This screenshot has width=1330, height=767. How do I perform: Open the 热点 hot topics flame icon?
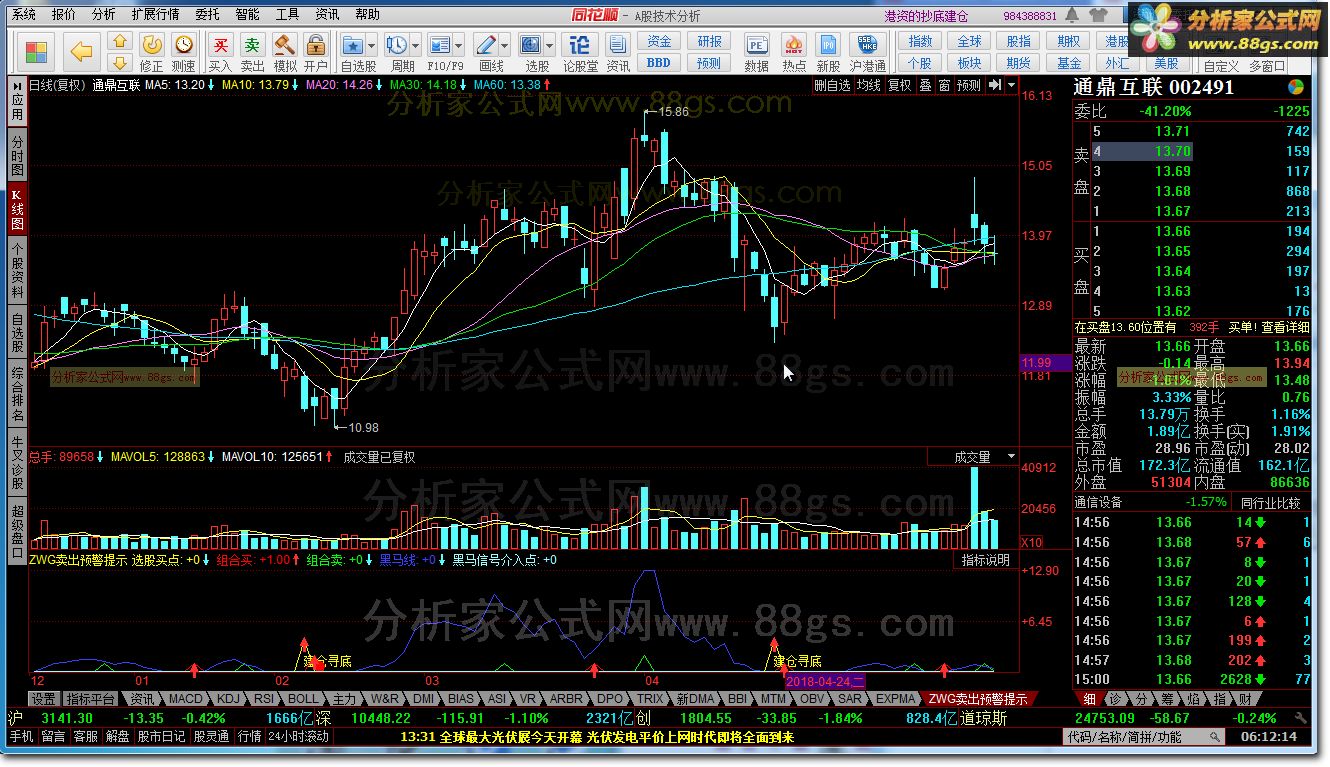794,45
